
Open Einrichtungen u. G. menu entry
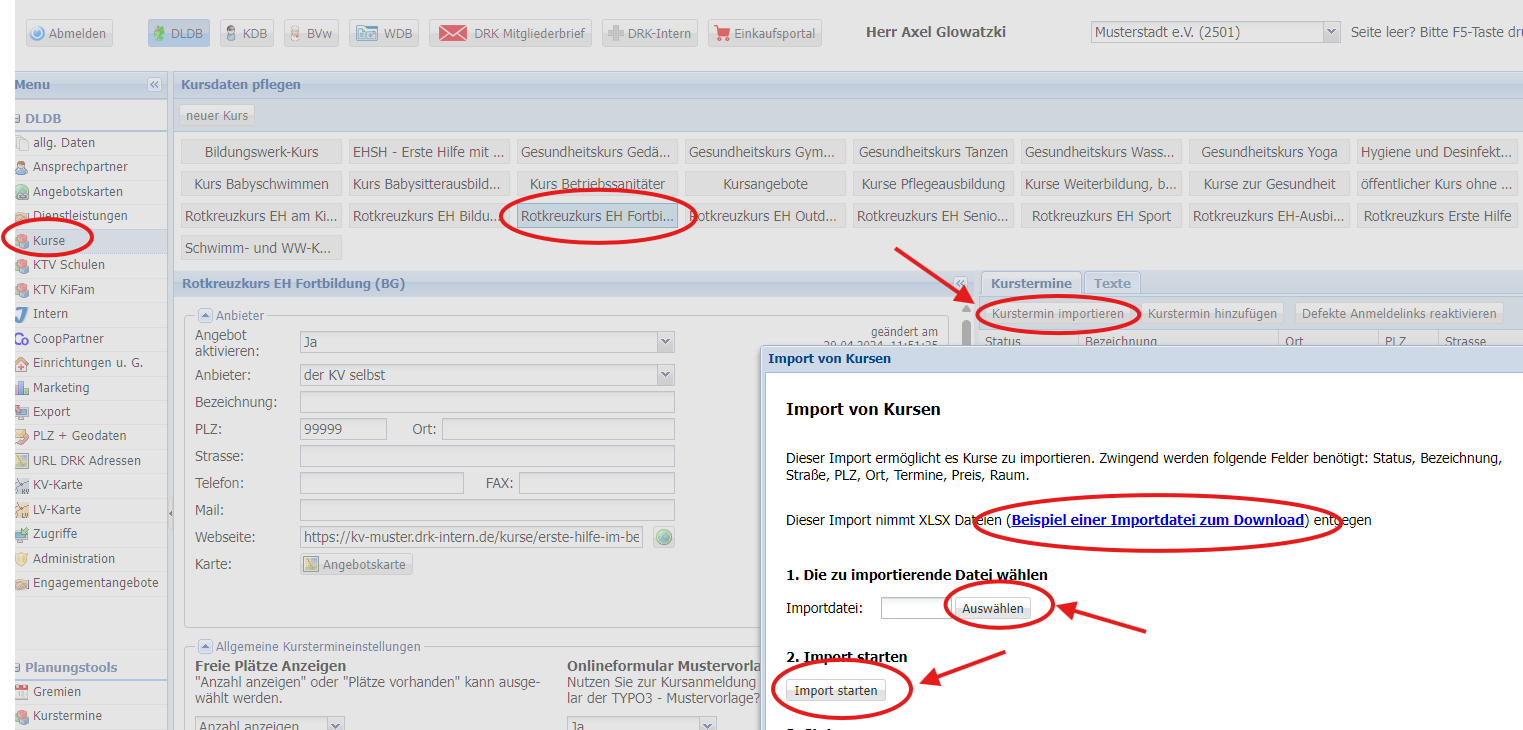[x=87, y=363]
